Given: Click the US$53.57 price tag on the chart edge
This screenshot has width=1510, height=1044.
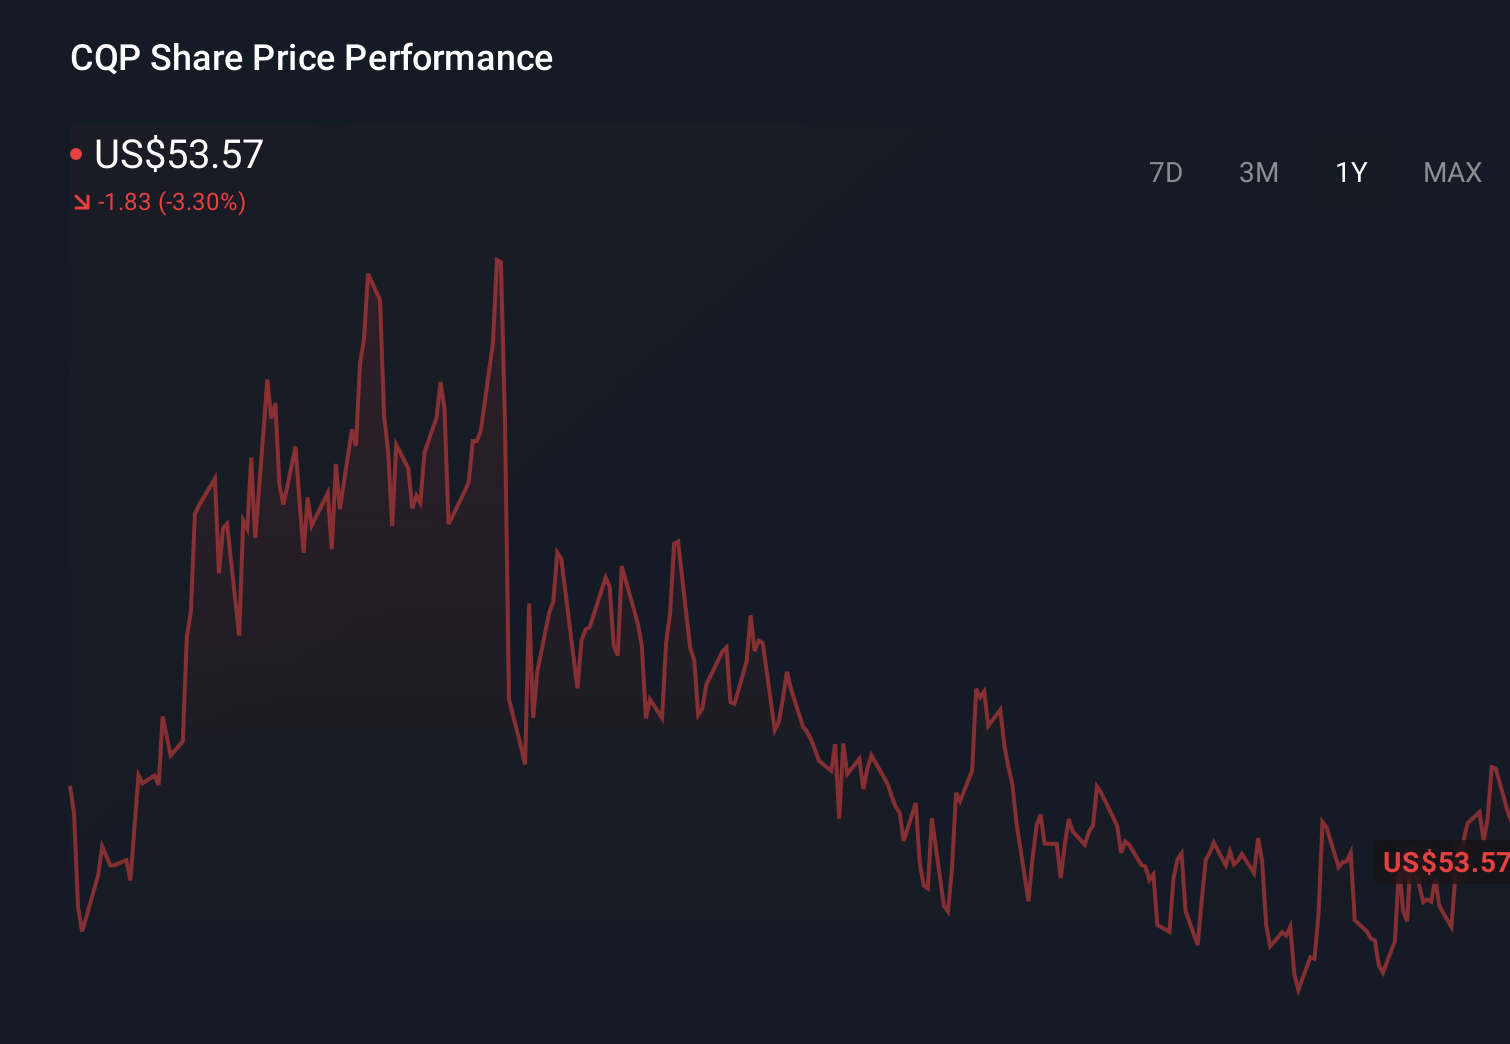Looking at the screenshot, I should [x=1443, y=861].
